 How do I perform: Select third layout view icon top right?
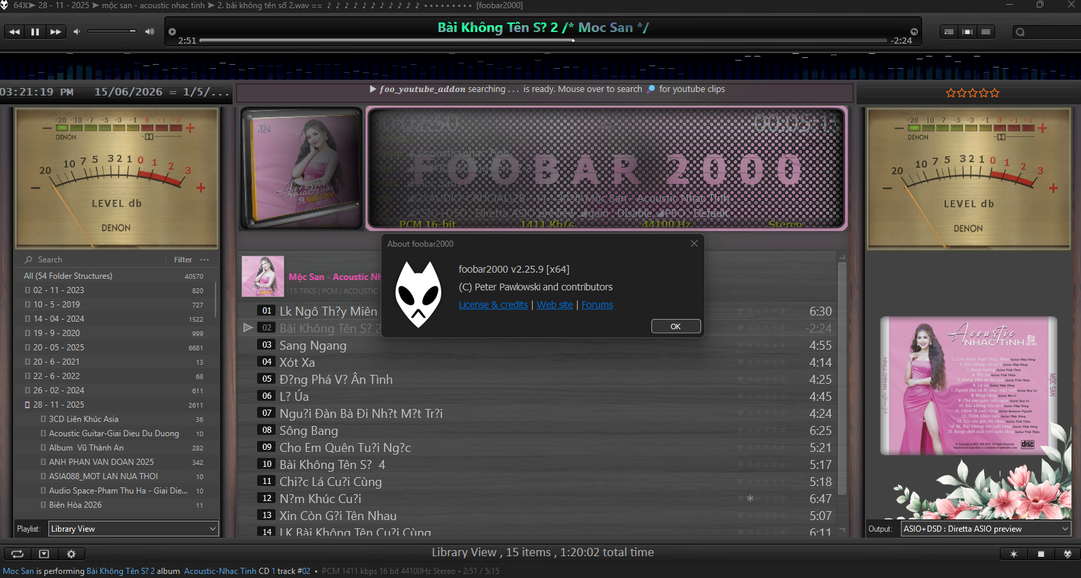[x=986, y=32]
